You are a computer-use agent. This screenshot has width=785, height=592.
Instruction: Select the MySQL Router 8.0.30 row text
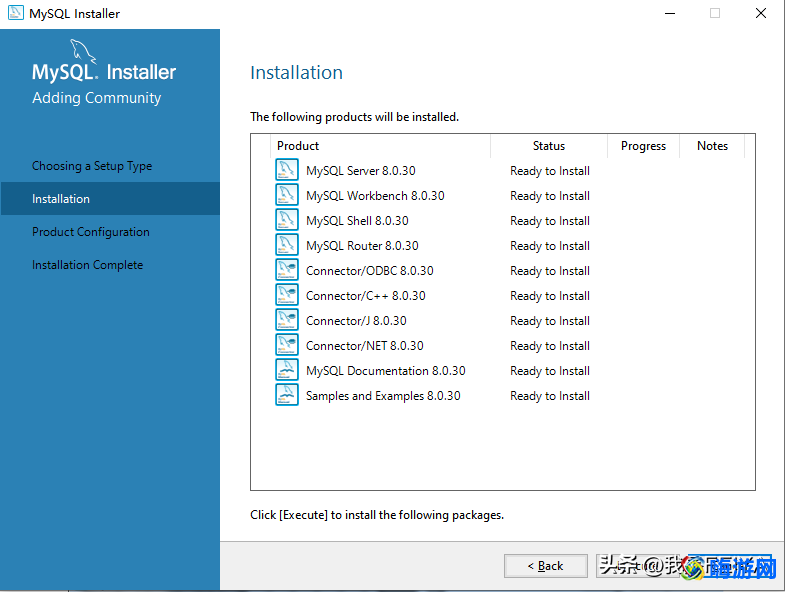click(x=362, y=246)
